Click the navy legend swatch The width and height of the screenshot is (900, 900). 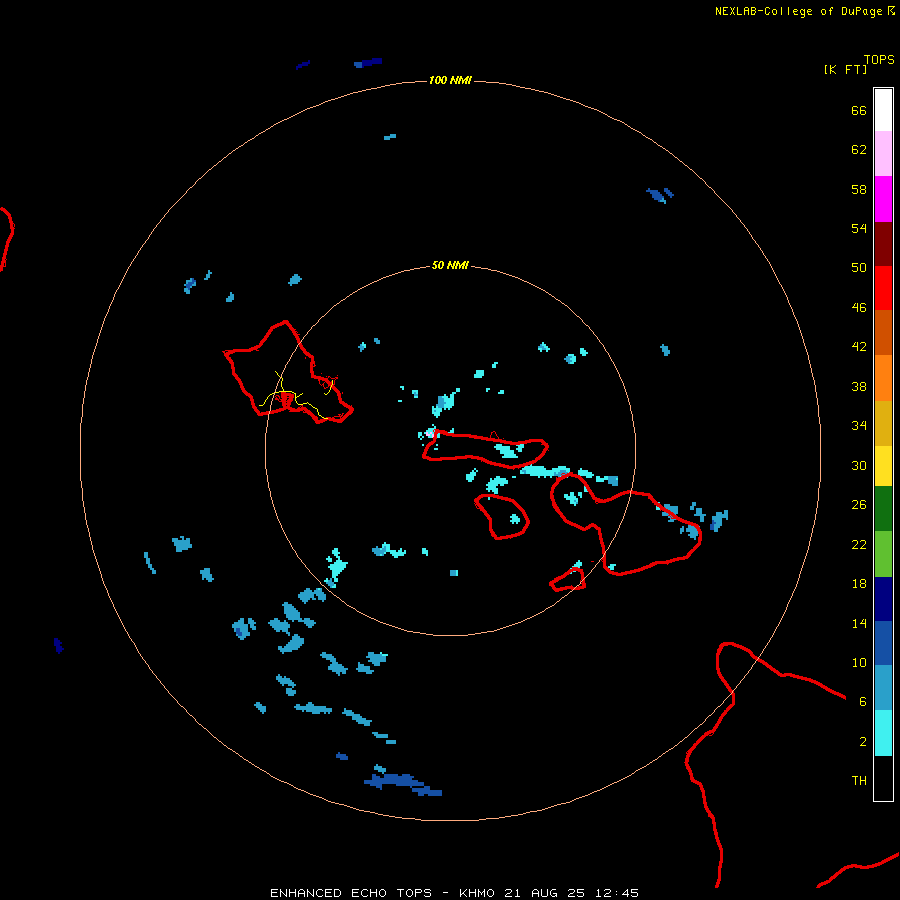pos(883,599)
